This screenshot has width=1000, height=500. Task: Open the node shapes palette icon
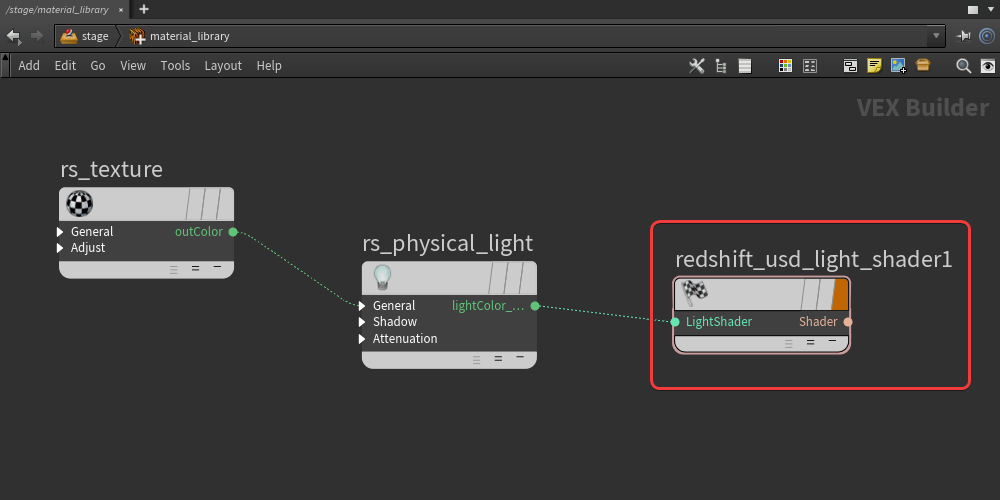click(810, 66)
